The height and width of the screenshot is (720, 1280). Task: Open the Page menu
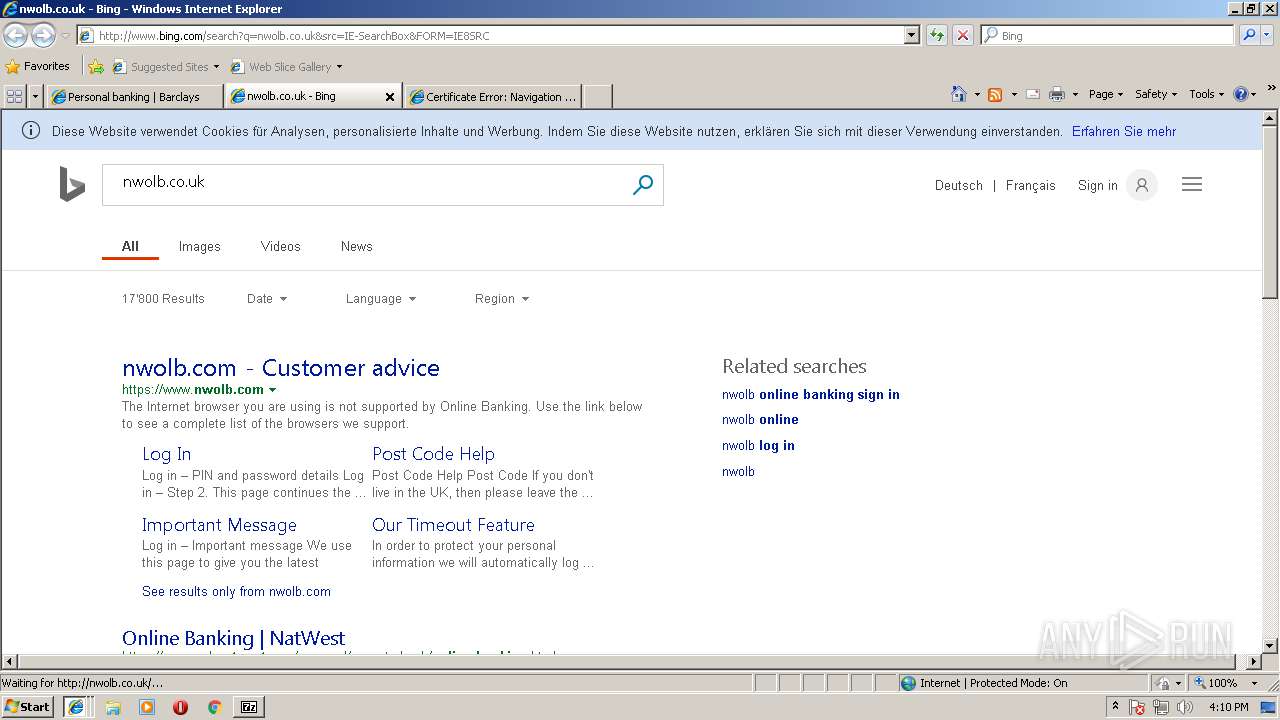point(1105,94)
